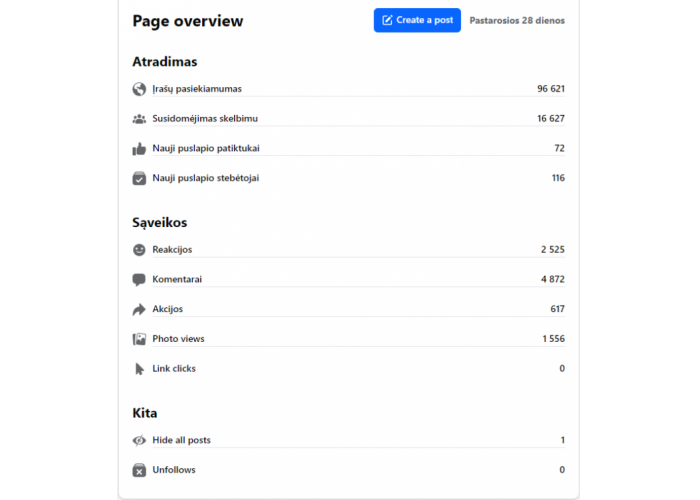Image resolution: width=700 pixels, height=500 pixels.
Task: Click the 72 new likes value
Action: [559, 148]
